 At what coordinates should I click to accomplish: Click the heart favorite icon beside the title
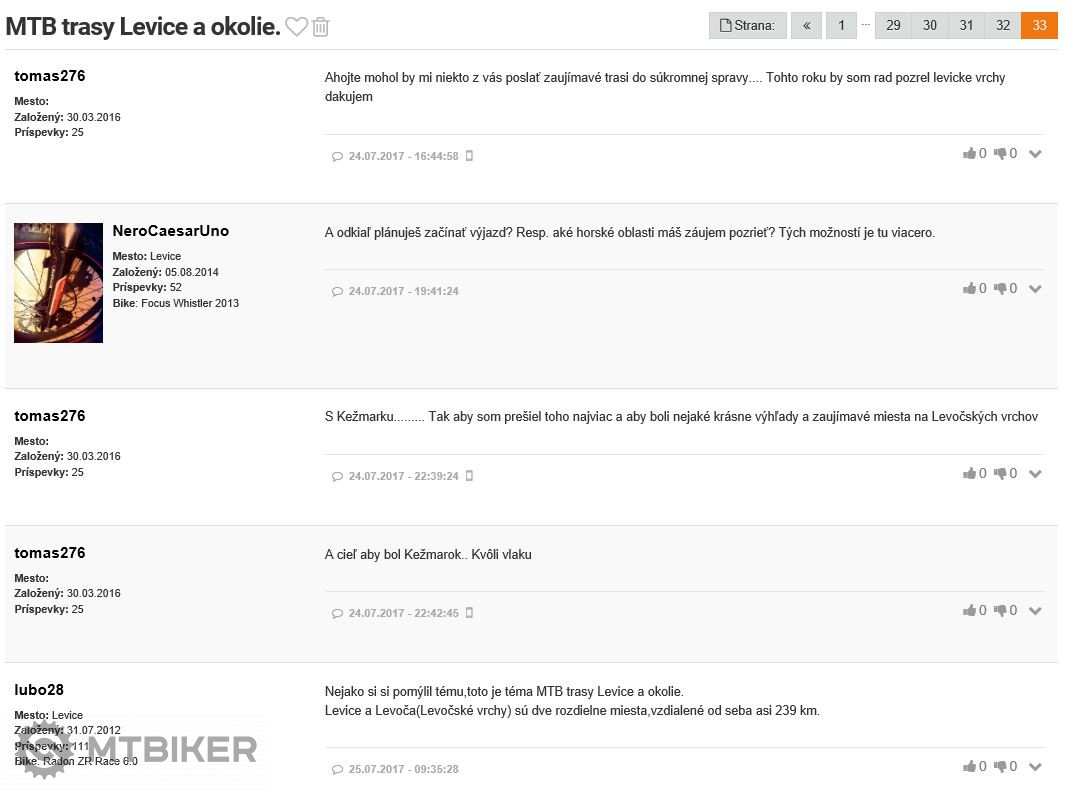click(x=296, y=27)
